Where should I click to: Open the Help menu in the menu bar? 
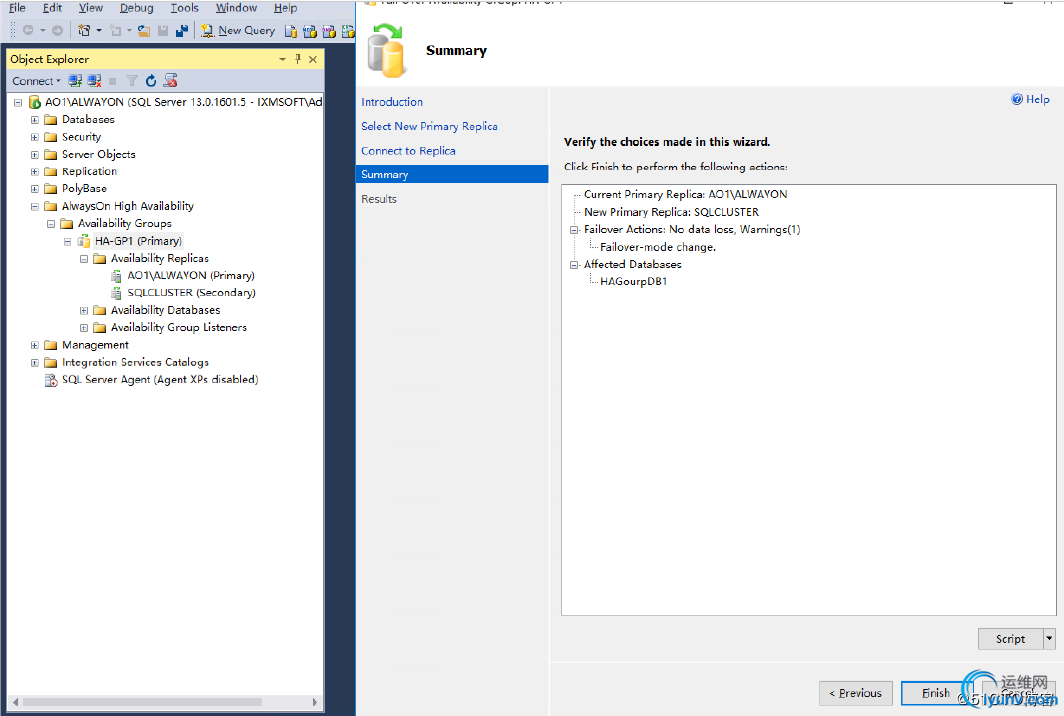pos(286,8)
